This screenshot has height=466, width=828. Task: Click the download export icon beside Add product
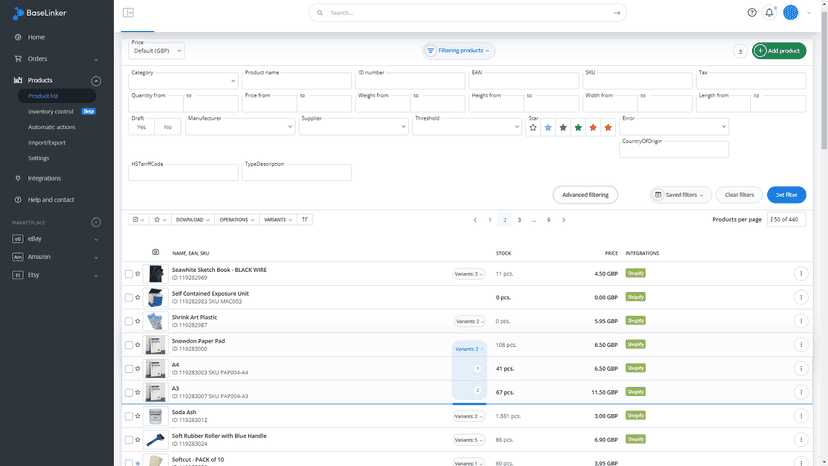[x=740, y=51]
